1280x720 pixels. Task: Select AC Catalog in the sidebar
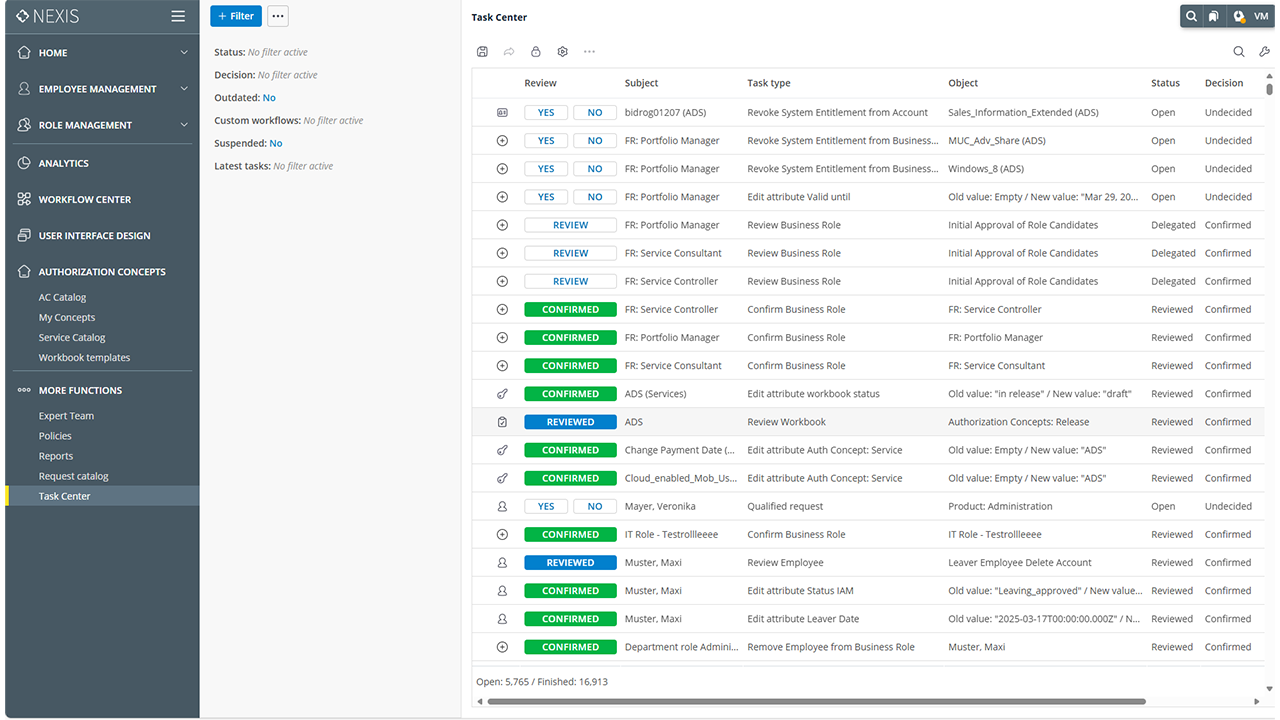[x=62, y=297]
